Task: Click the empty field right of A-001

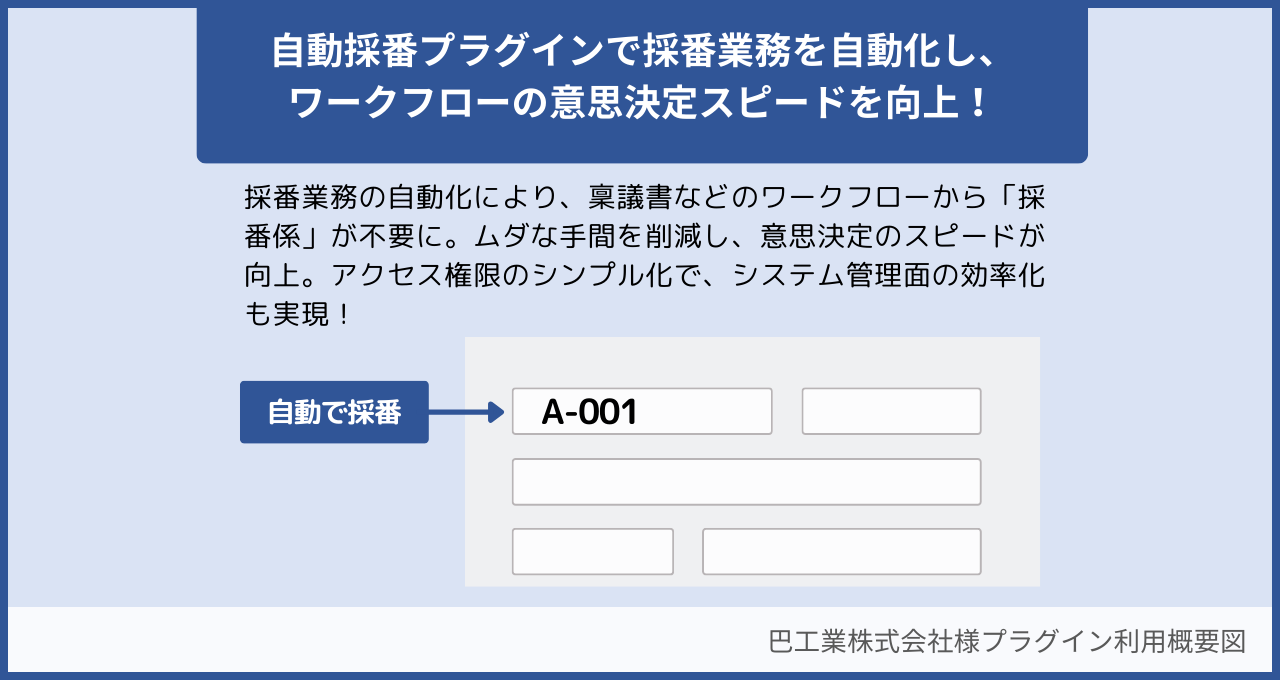Action: [891, 412]
